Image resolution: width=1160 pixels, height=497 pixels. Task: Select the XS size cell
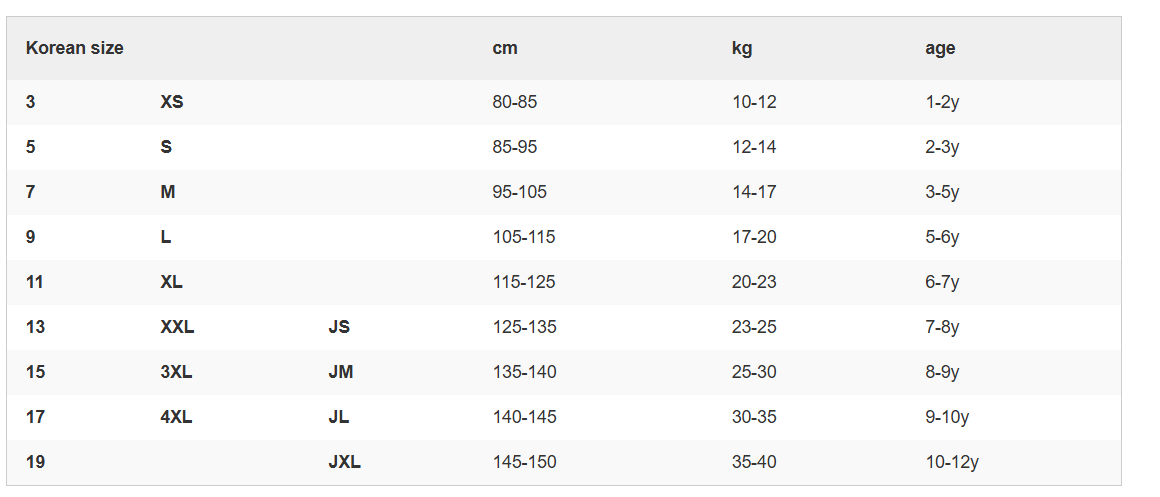point(172,102)
